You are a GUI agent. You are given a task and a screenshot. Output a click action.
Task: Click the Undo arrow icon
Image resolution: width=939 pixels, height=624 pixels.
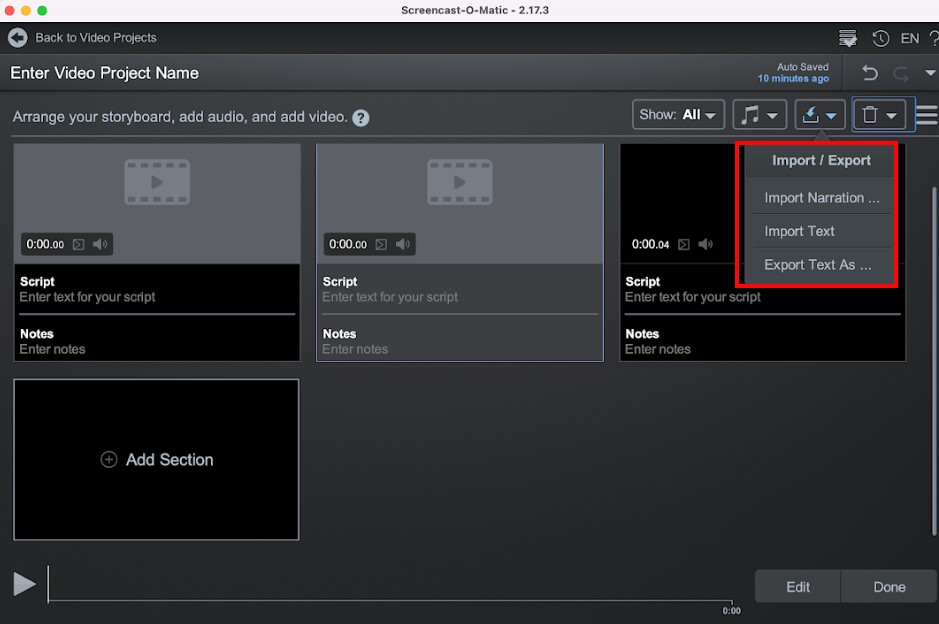click(869, 73)
